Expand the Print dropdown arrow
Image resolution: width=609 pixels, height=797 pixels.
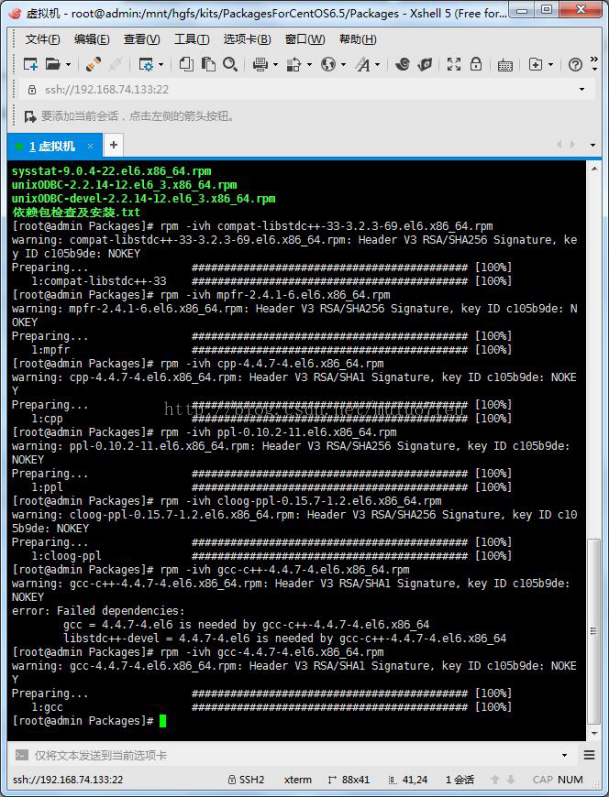pos(275,65)
